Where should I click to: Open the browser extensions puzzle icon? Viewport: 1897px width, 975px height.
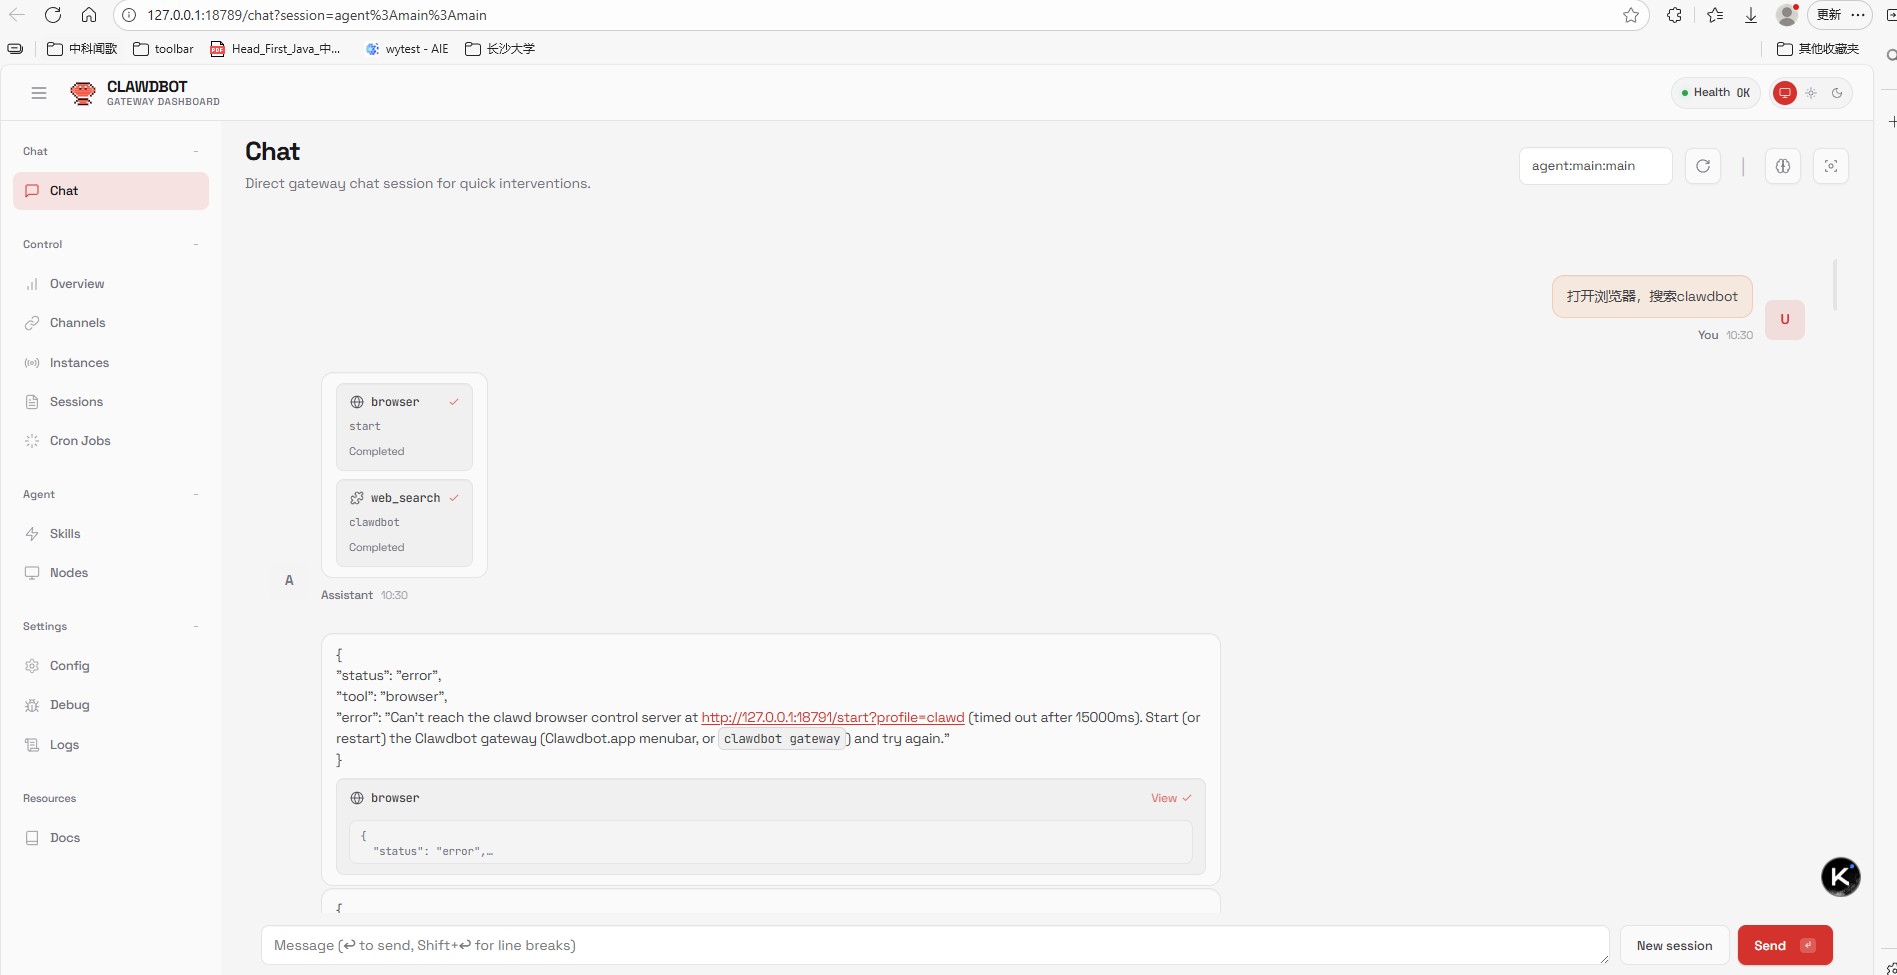click(x=1674, y=15)
